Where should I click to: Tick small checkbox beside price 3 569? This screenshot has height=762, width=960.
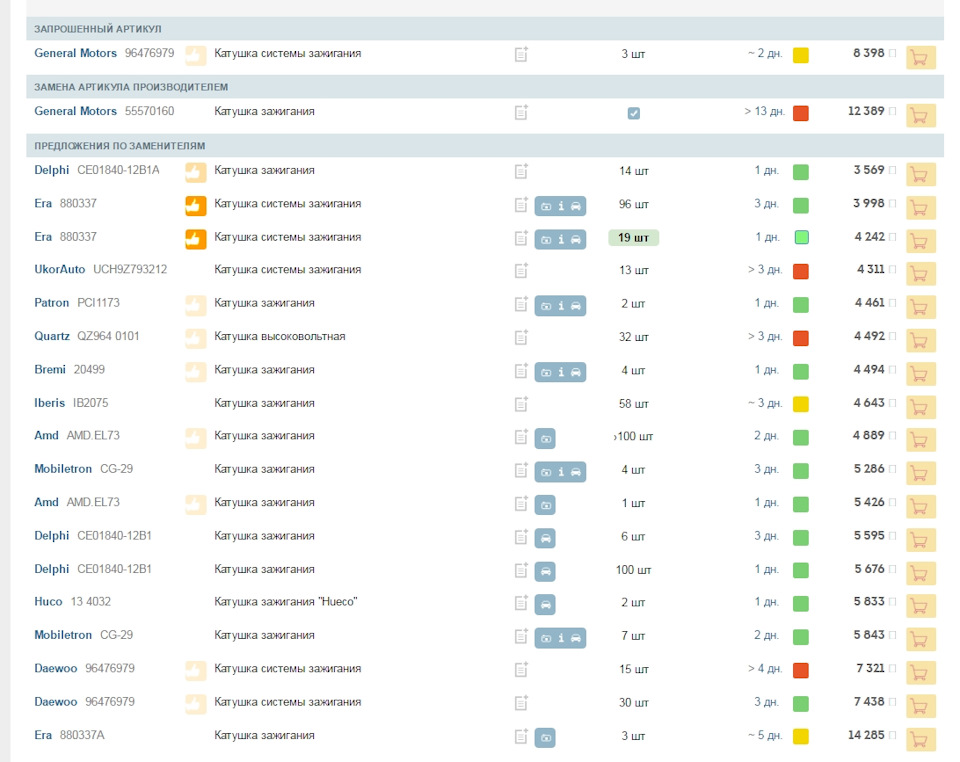[x=893, y=170]
